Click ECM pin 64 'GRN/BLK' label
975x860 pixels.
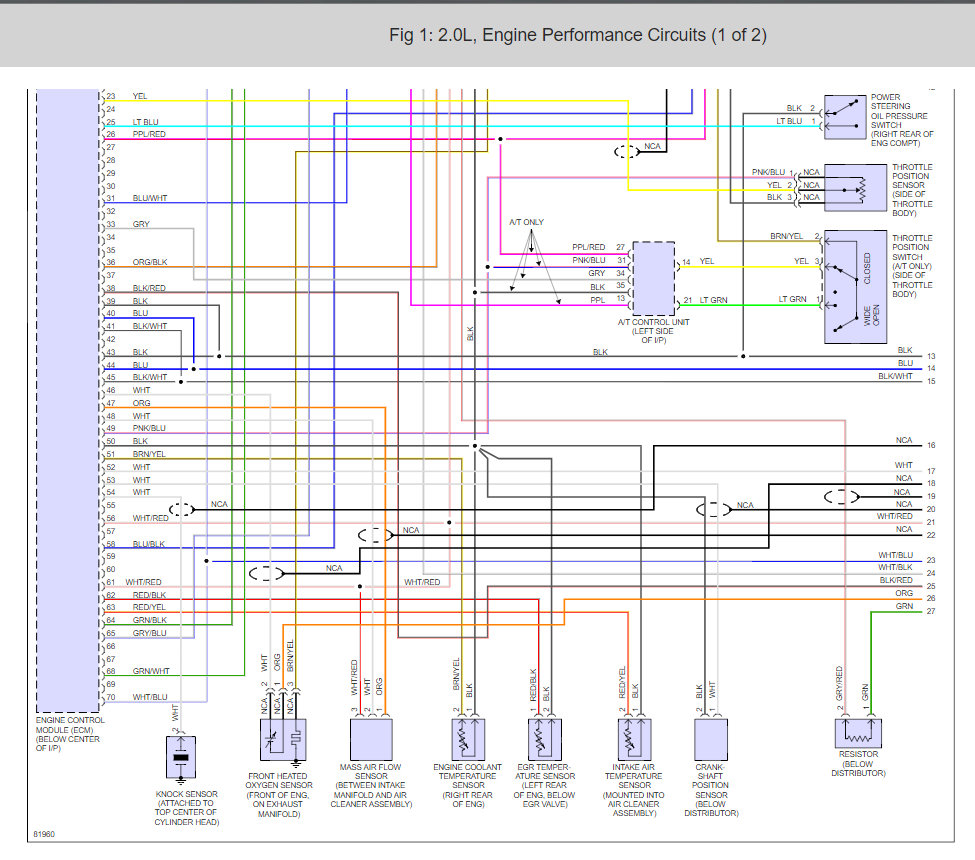(x=149, y=620)
